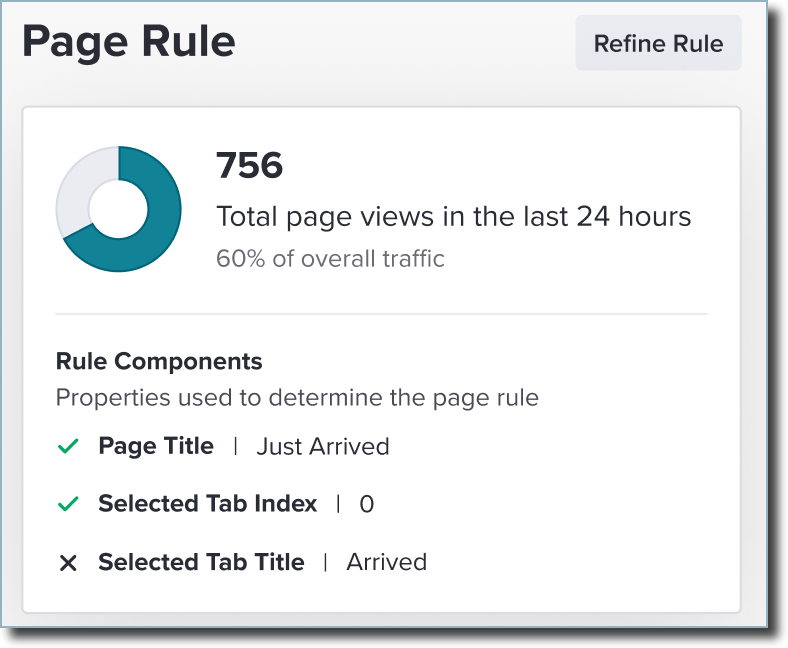Click the Selected Tab Index label
This screenshot has width=788, height=648.
(208, 504)
